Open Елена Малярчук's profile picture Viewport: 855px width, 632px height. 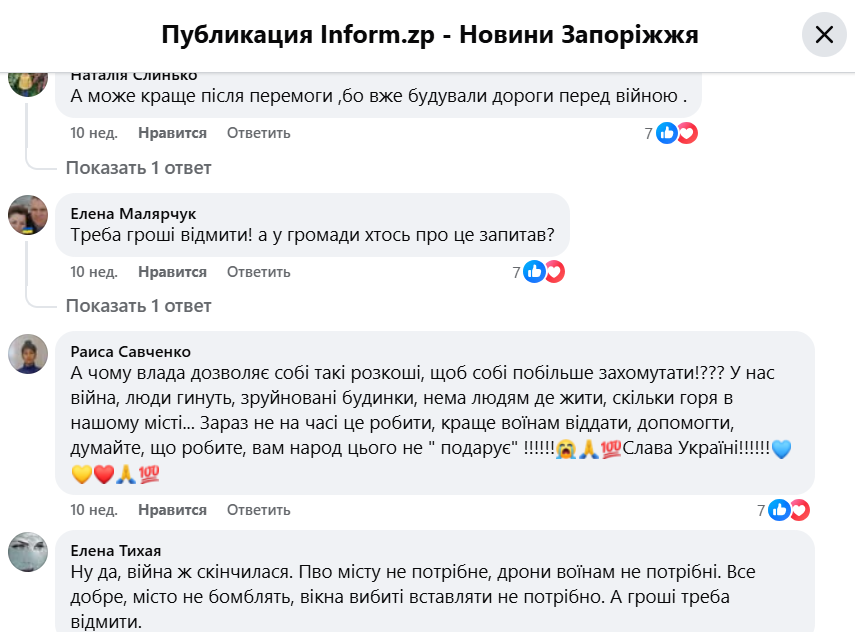(28, 215)
